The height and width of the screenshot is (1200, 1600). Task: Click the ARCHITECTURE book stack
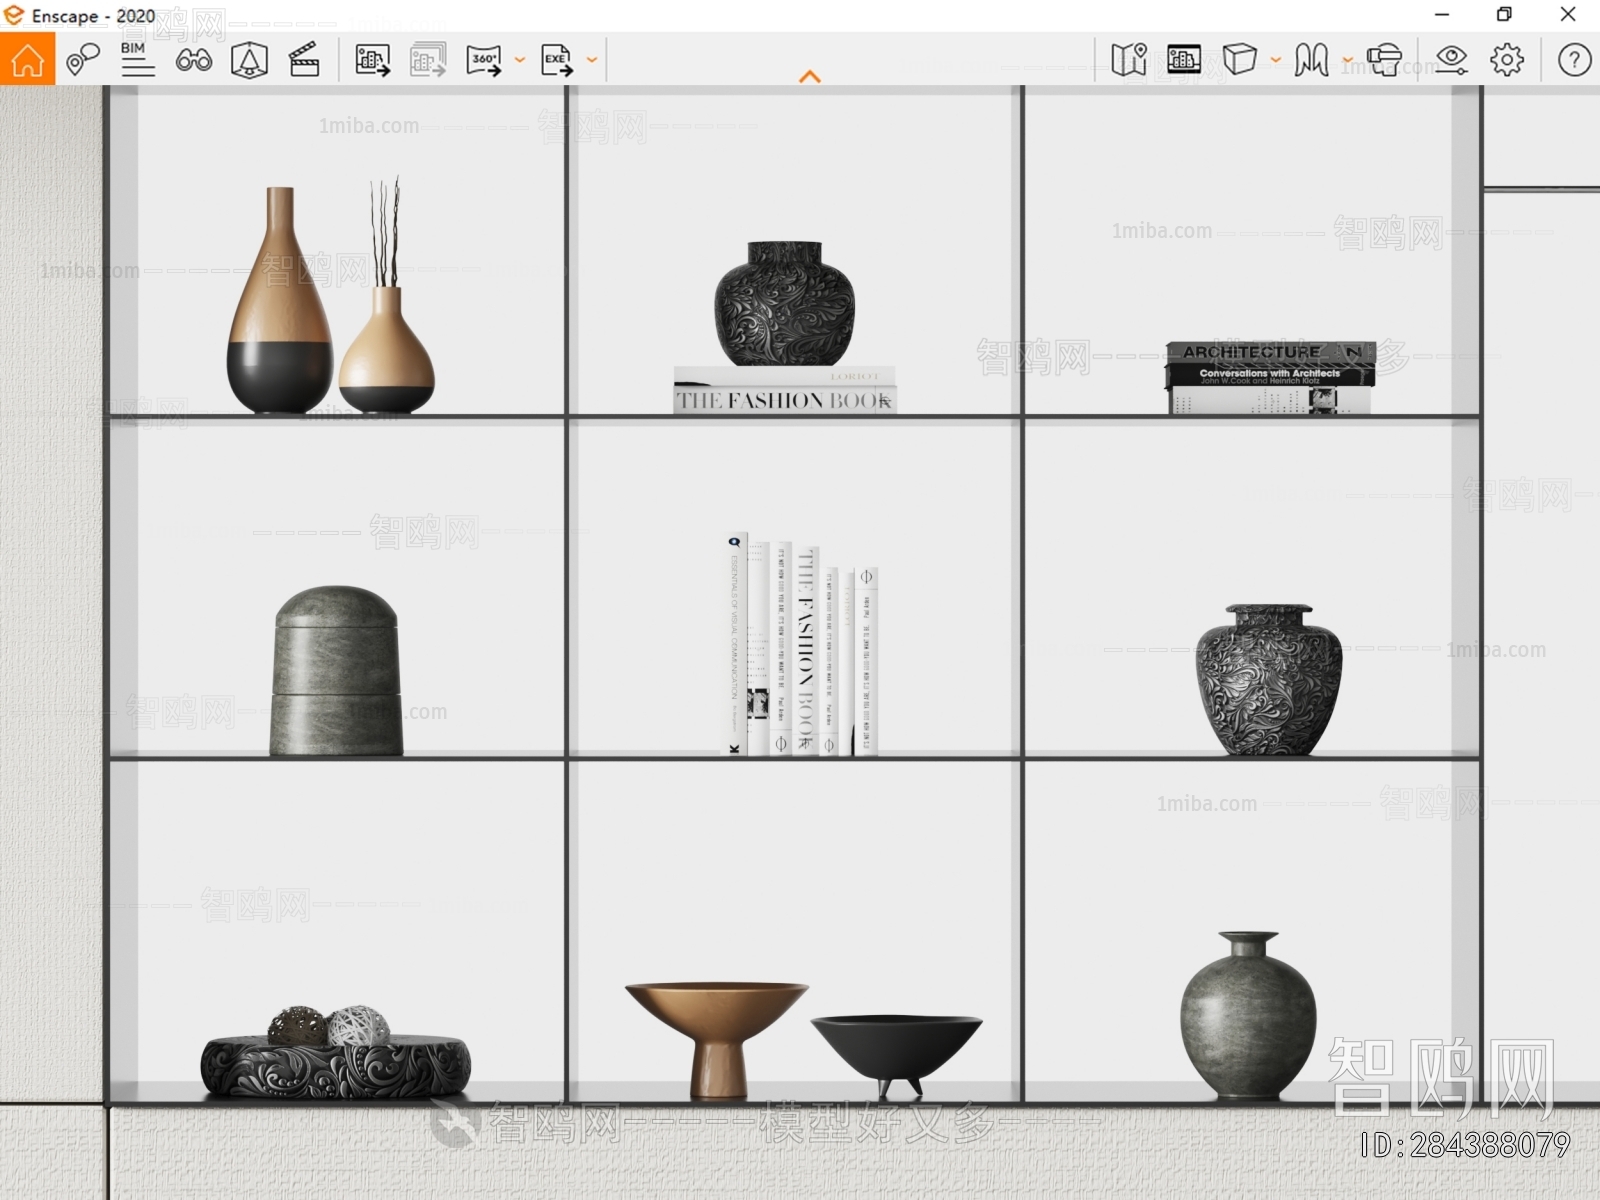tap(1270, 377)
